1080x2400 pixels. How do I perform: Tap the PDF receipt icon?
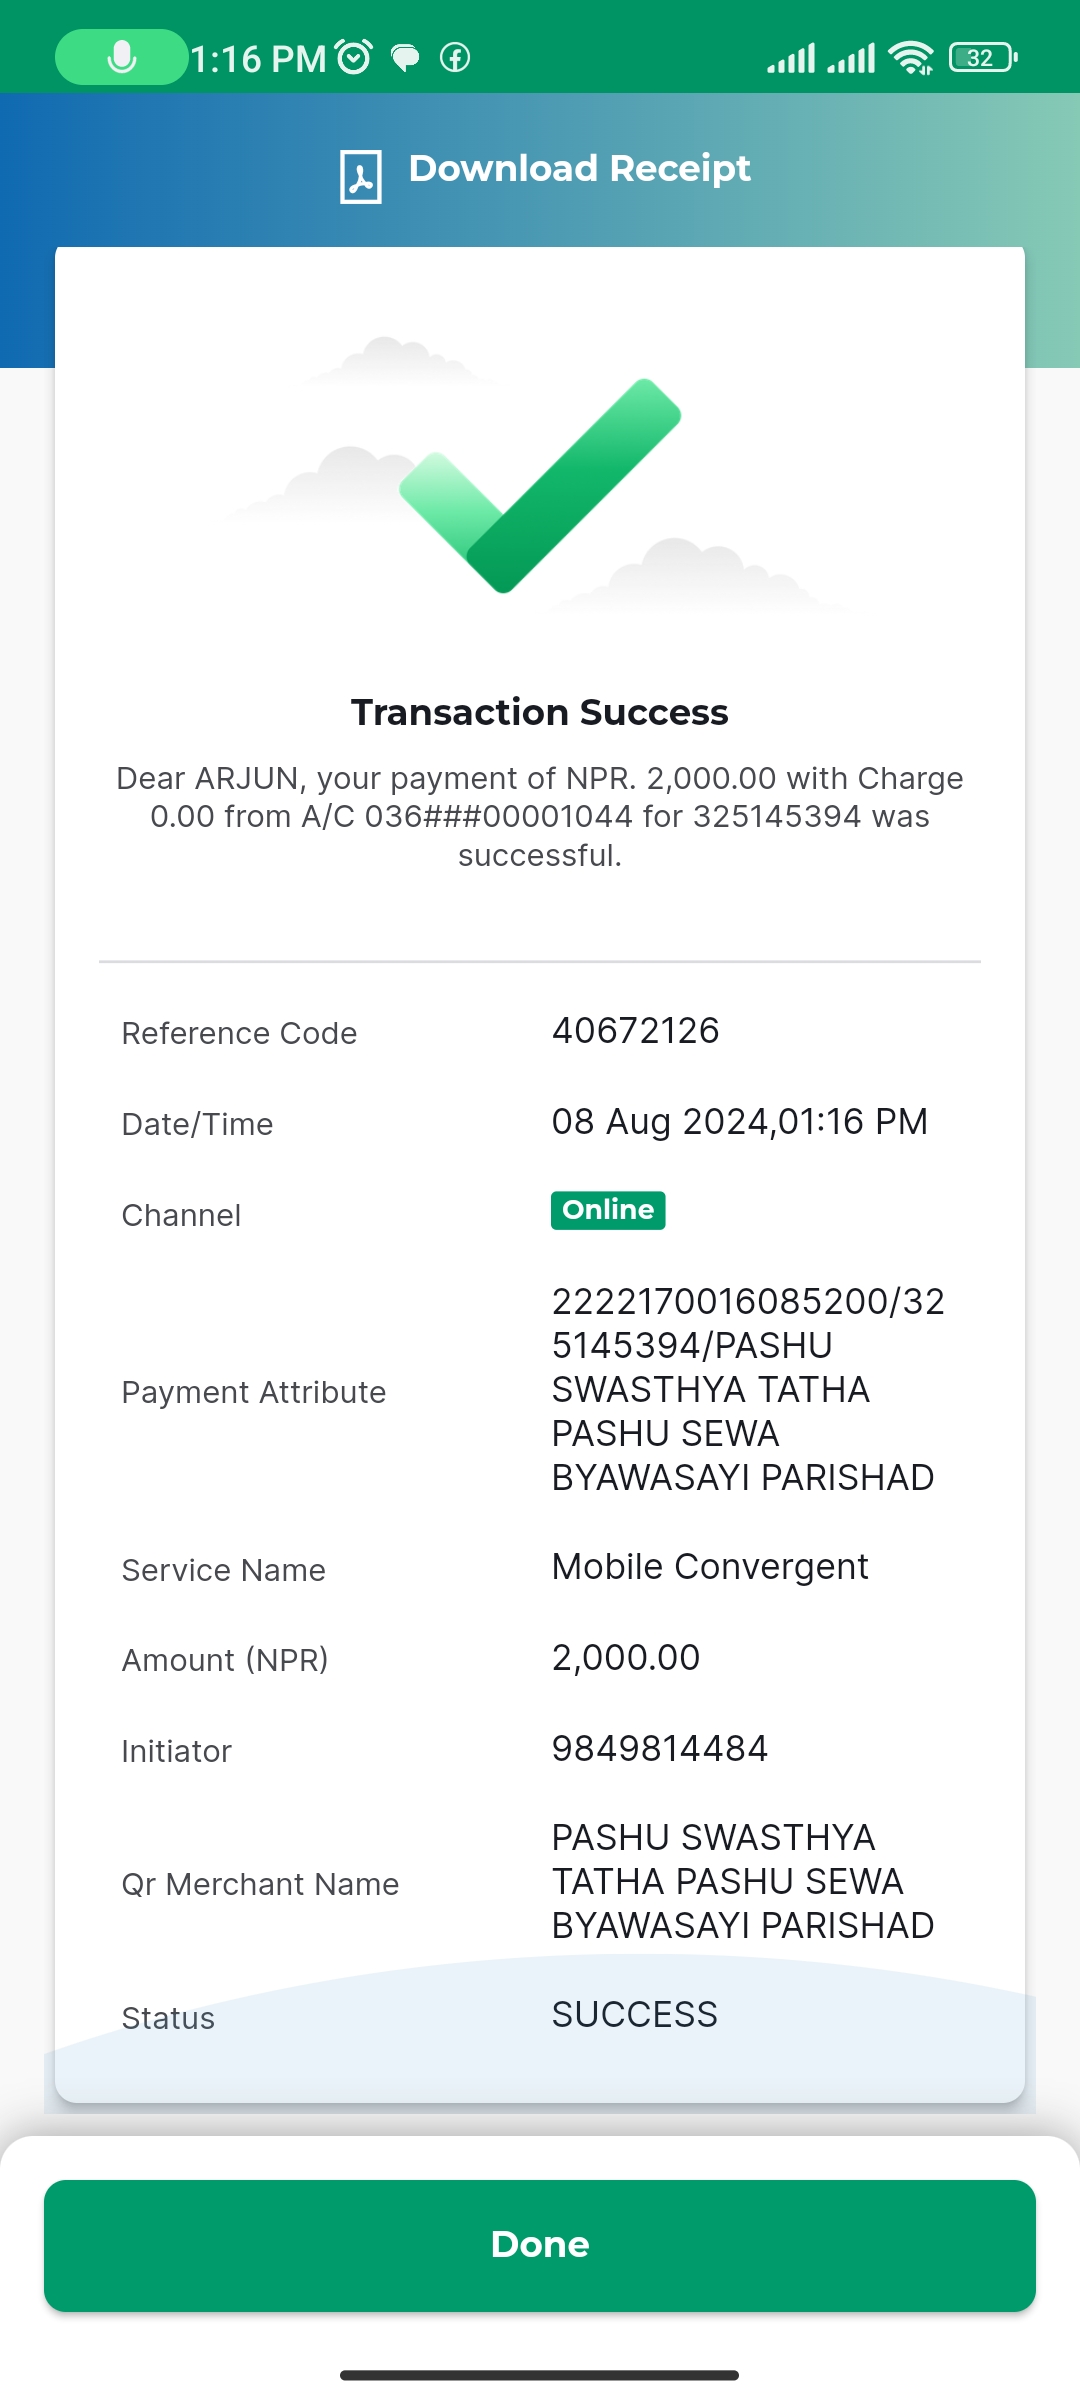pyautogui.click(x=361, y=177)
